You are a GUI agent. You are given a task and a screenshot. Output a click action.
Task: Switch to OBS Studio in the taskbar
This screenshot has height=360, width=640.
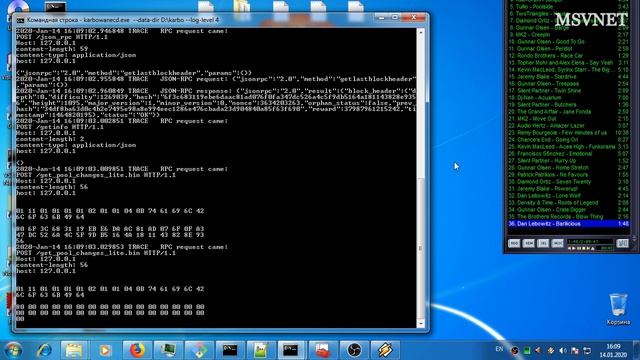[353, 350]
